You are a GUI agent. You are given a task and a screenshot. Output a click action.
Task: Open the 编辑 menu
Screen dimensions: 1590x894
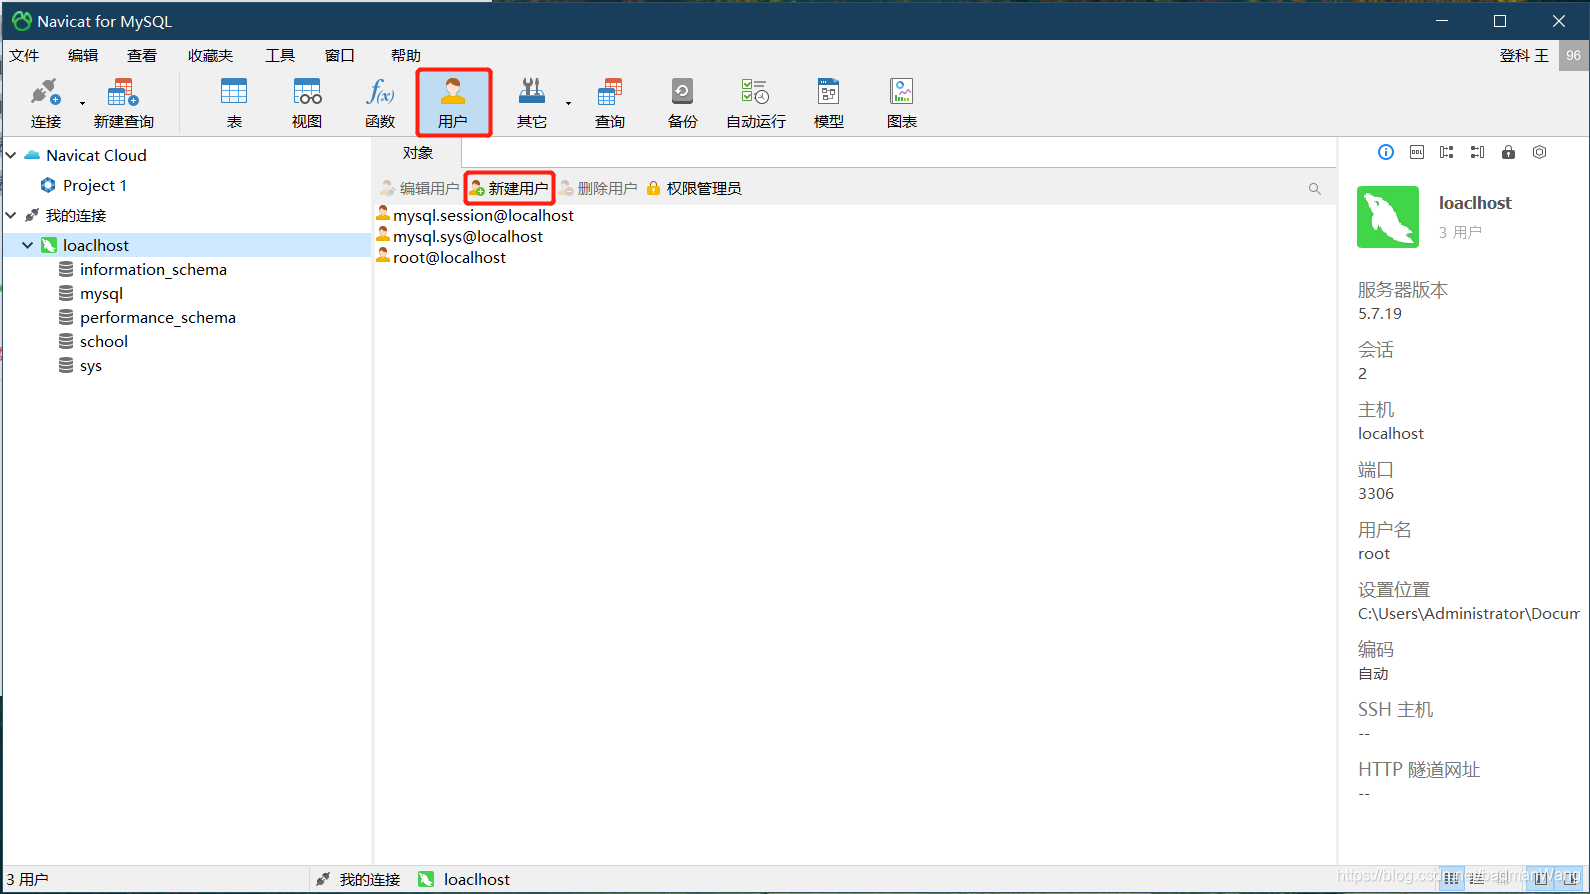[x=83, y=55]
